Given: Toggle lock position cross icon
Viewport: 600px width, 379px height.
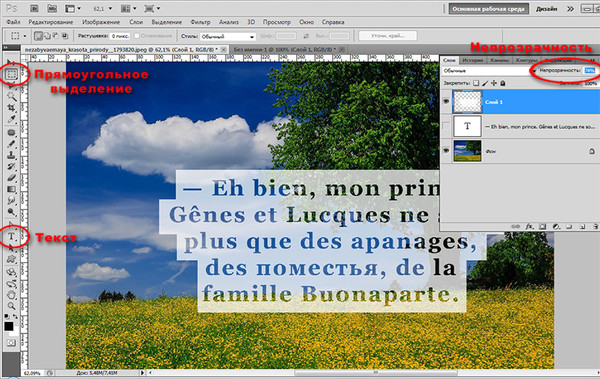Looking at the screenshot, I should click(x=494, y=83).
